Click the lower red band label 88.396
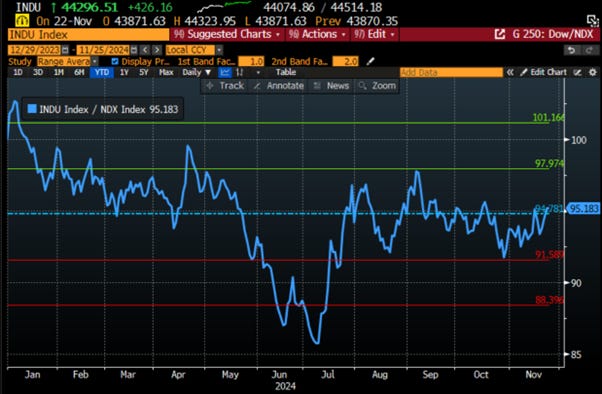This screenshot has width=602, height=394. pyautogui.click(x=550, y=300)
